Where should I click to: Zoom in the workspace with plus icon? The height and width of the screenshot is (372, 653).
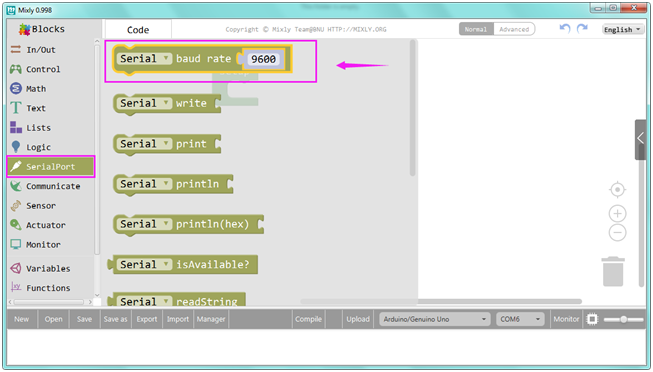coord(617,214)
